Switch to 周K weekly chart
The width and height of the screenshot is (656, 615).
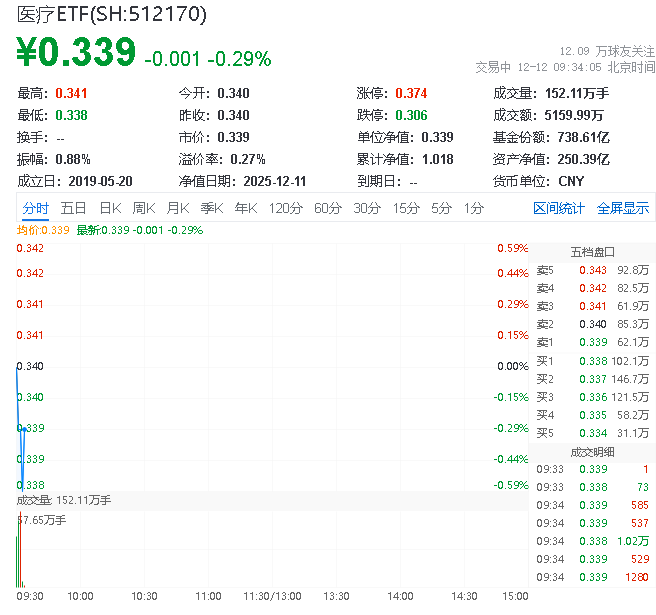click(x=144, y=208)
